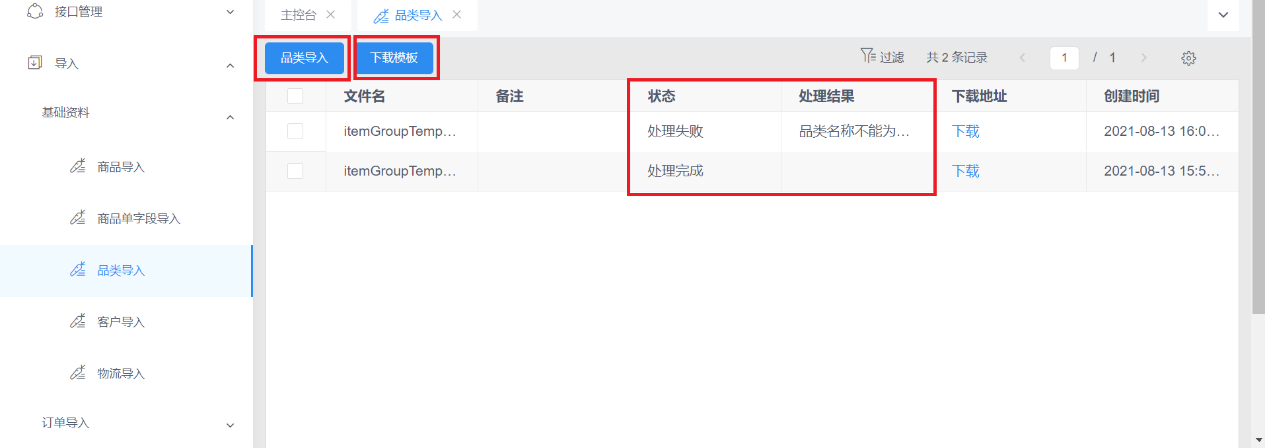The width and height of the screenshot is (1265, 448).
Task: Click the 过滤 filter icon
Action: 867,57
